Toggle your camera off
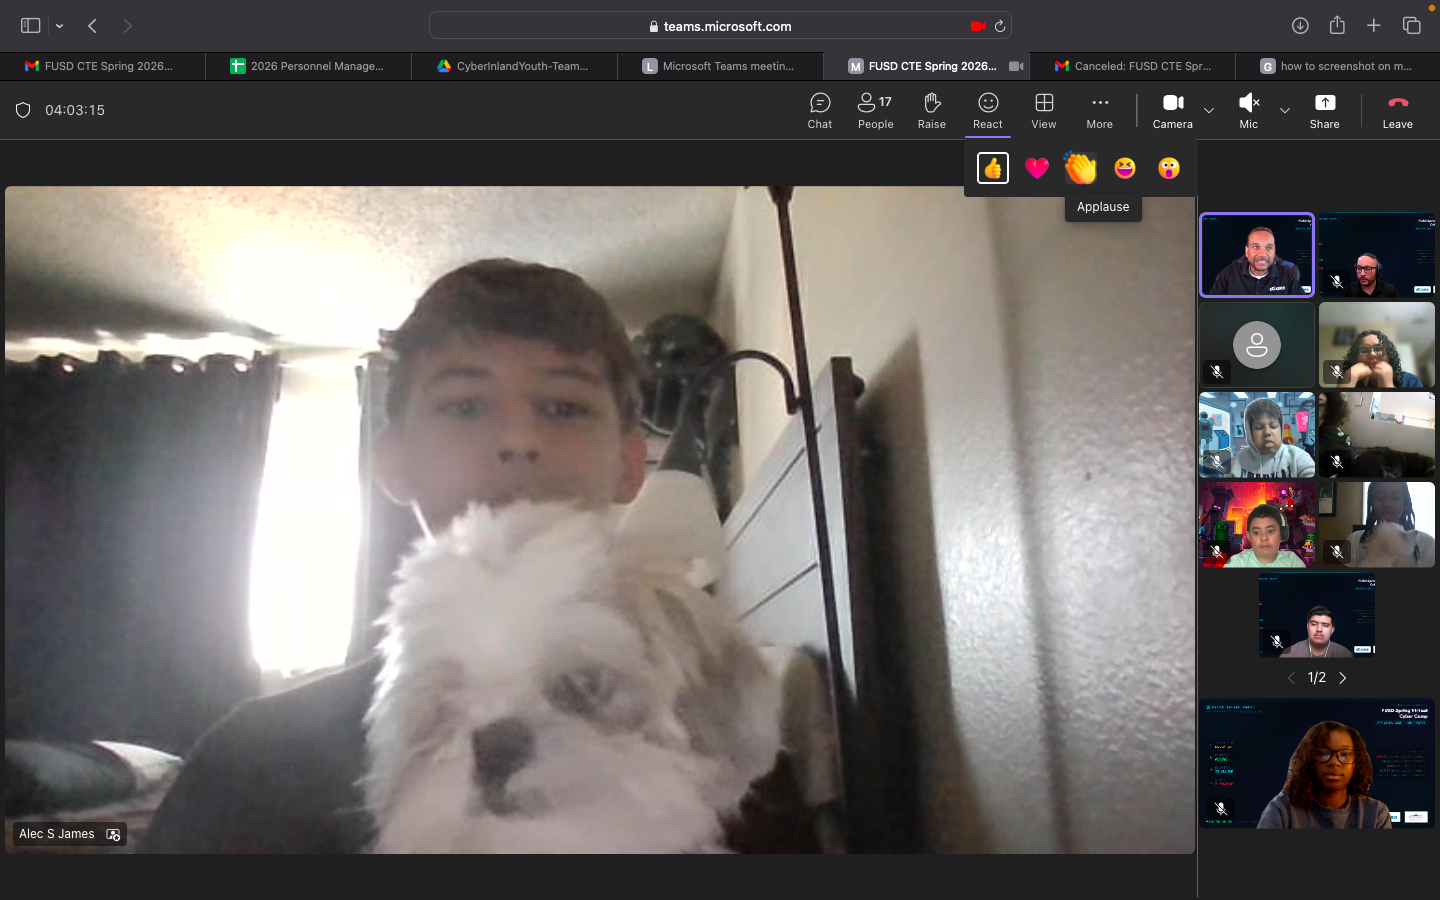 [1172, 110]
